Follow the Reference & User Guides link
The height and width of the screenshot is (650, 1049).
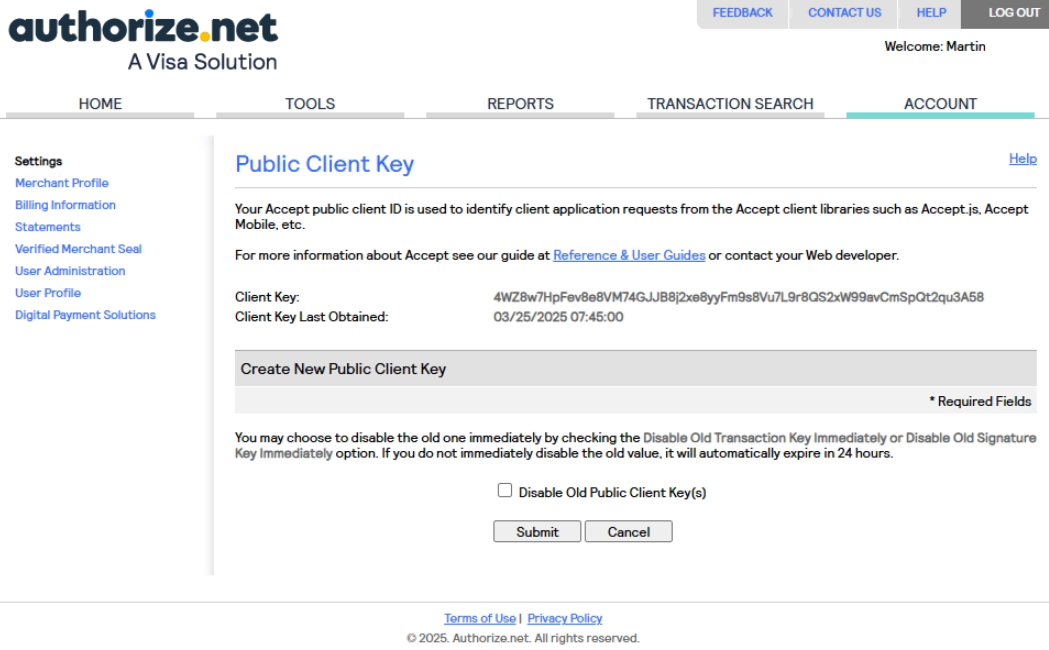tap(629, 255)
